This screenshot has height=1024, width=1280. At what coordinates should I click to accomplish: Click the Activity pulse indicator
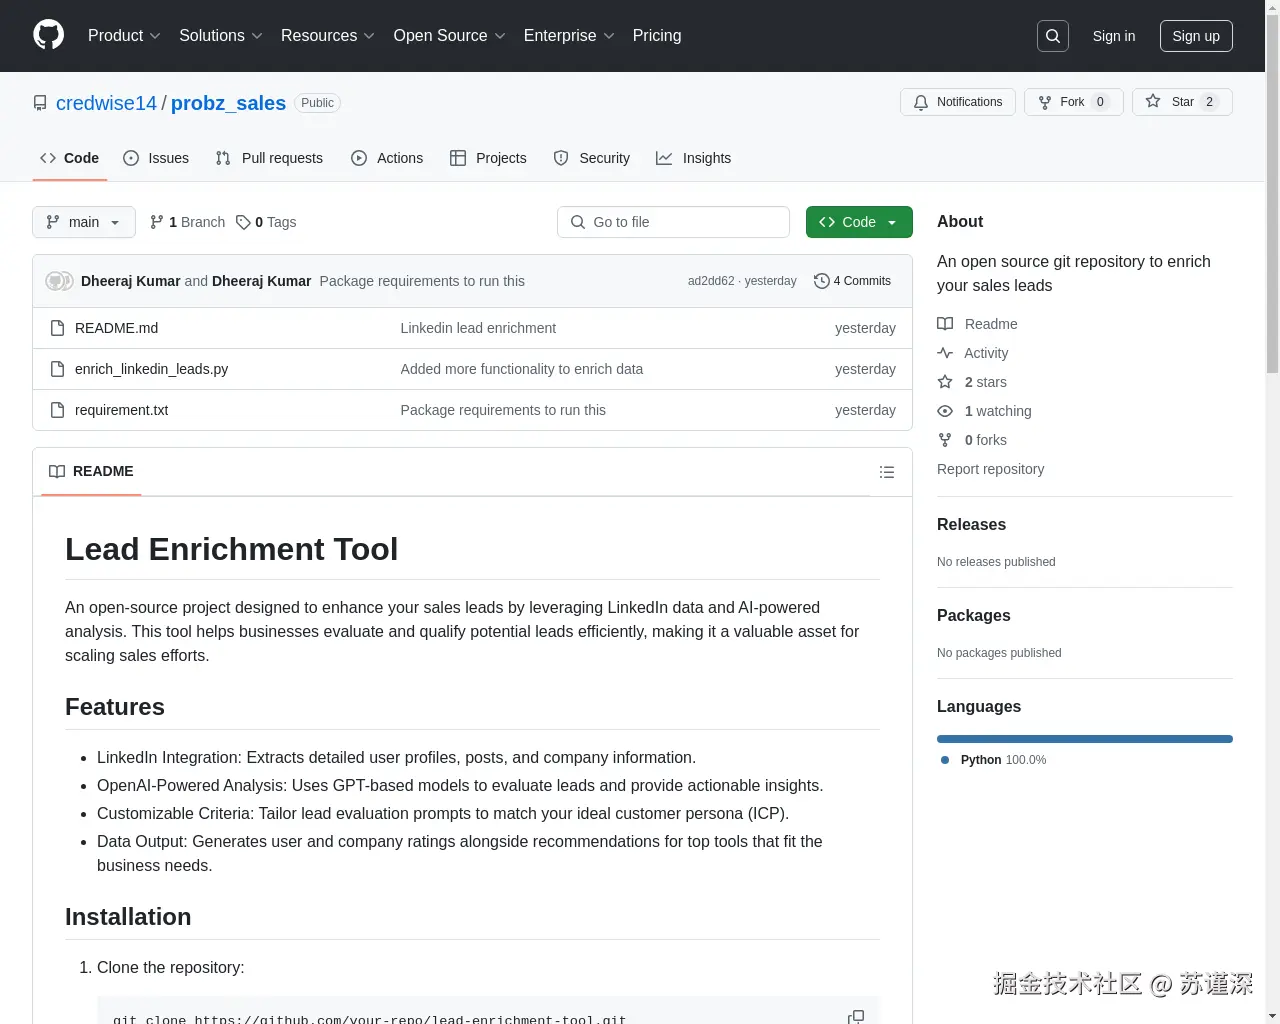pos(944,353)
